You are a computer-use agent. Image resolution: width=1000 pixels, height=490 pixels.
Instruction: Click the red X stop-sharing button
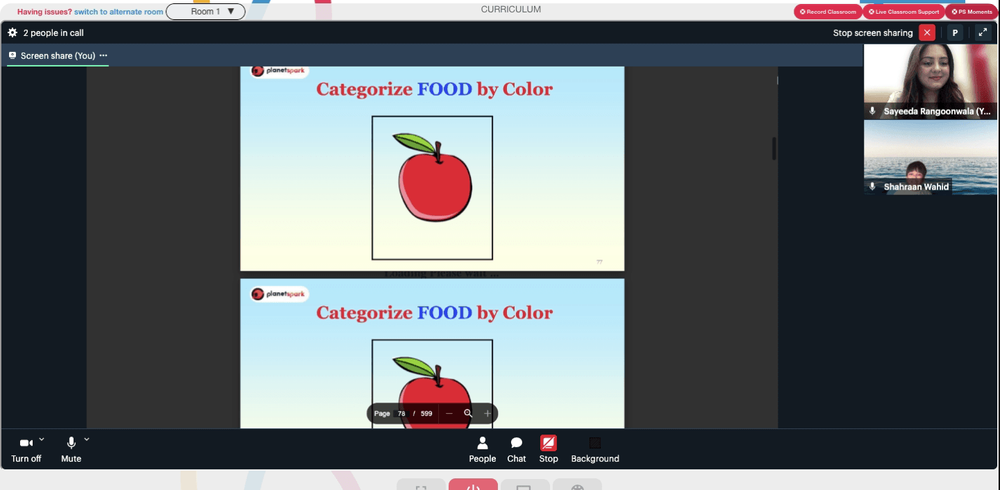pos(927,33)
